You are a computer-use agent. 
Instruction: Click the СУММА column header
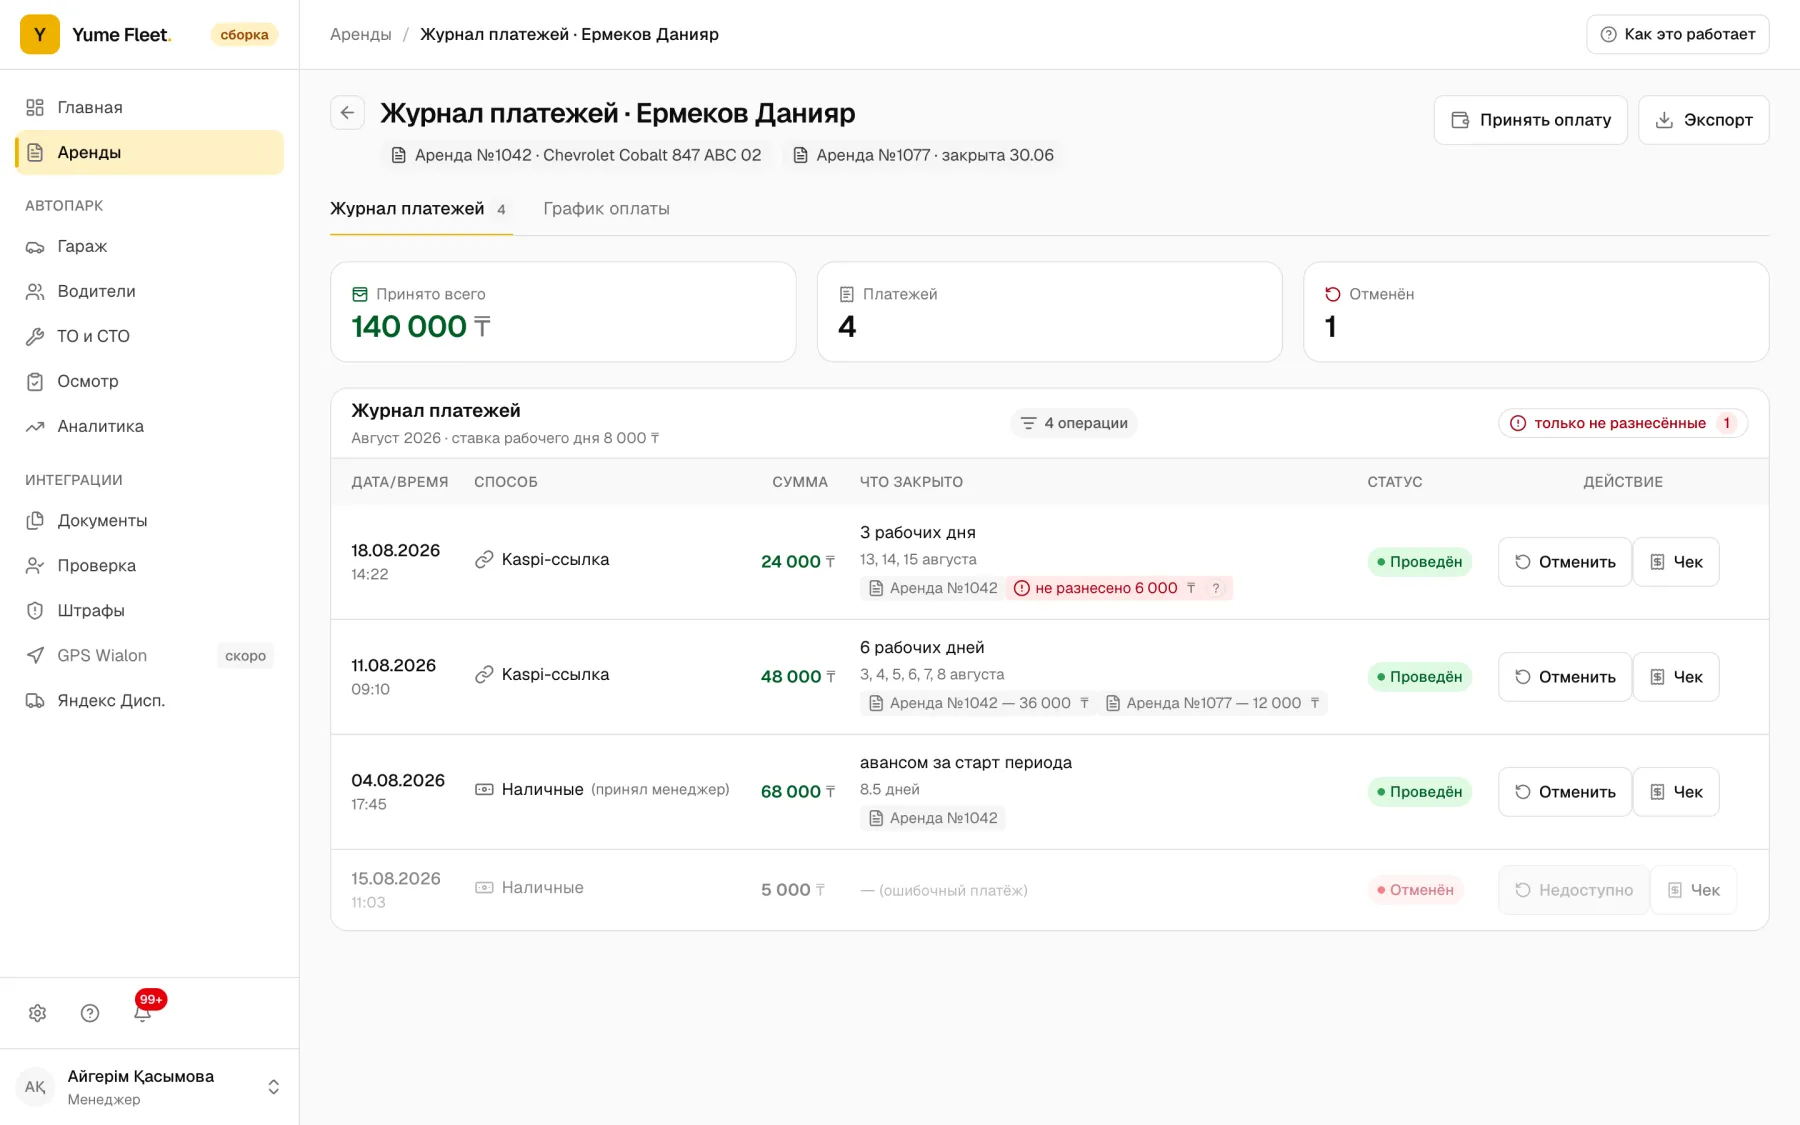click(x=800, y=482)
